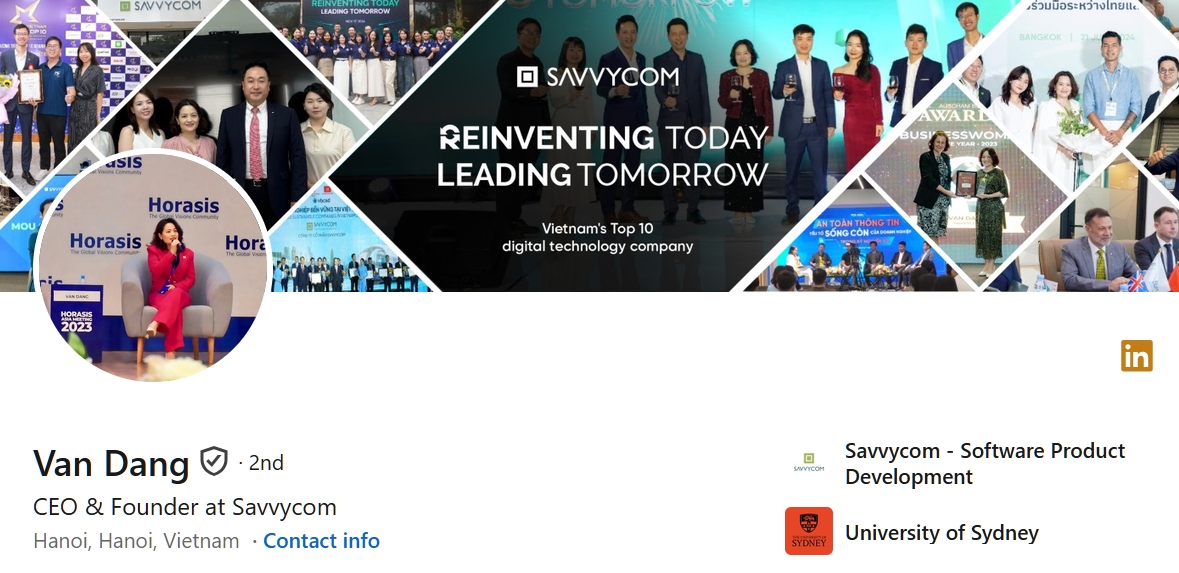Click the University of Sydney crest logo

pyautogui.click(x=808, y=531)
